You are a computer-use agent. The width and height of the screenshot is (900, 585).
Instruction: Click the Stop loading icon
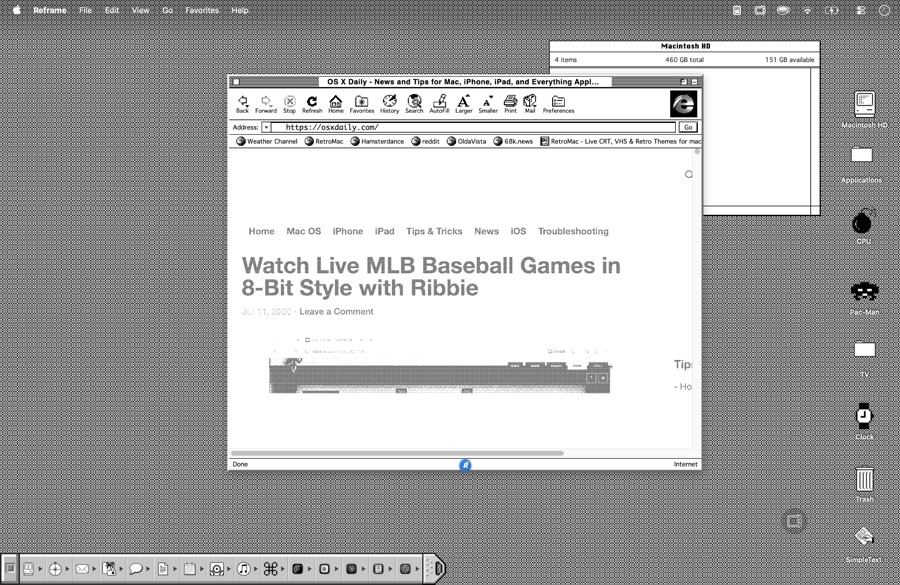(289, 104)
